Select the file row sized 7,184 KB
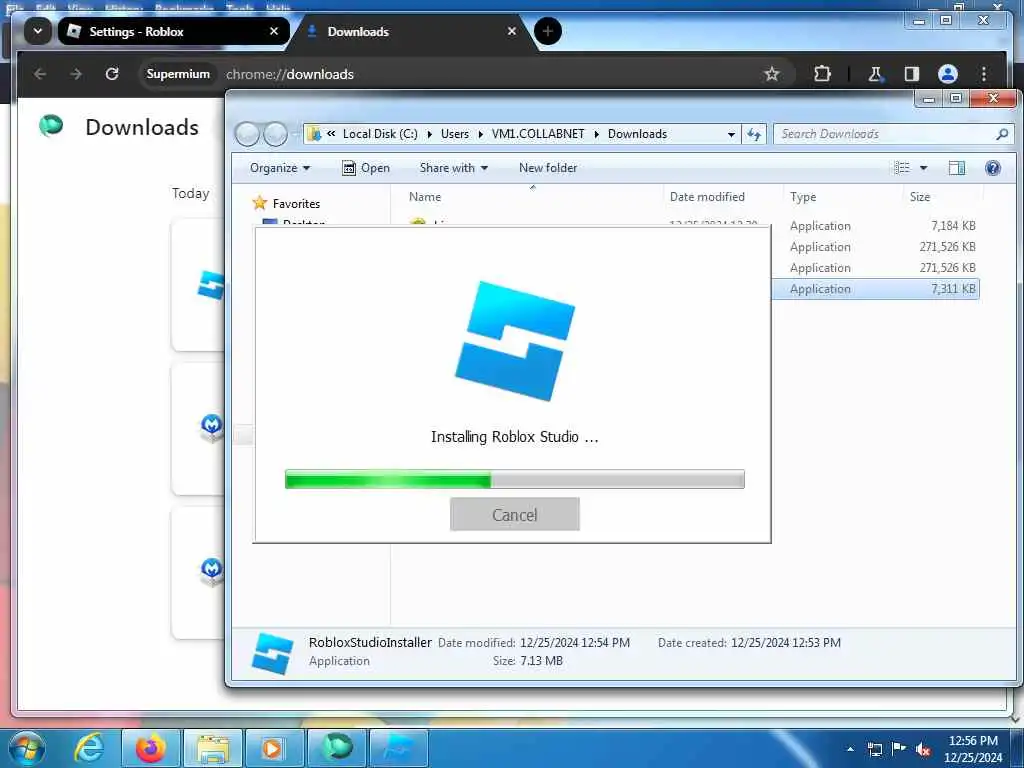This screenshot has height=768, width=1024. tap(875, 225)
